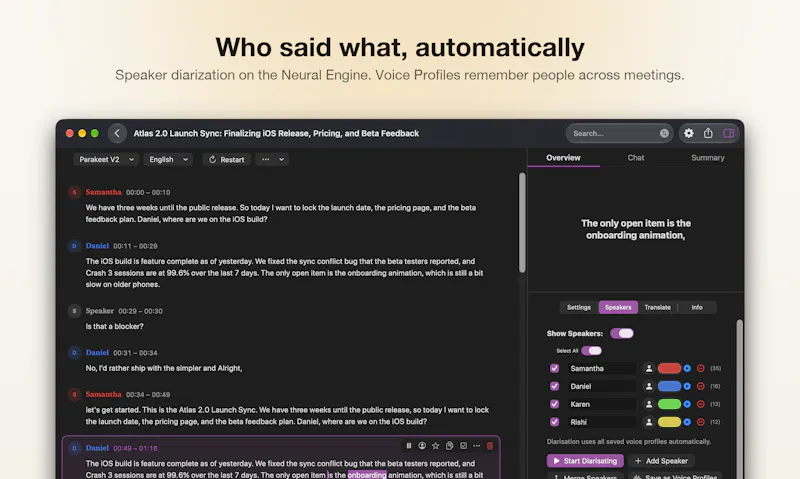
Task: Select the Translate segment
Action: click(657, 307)
